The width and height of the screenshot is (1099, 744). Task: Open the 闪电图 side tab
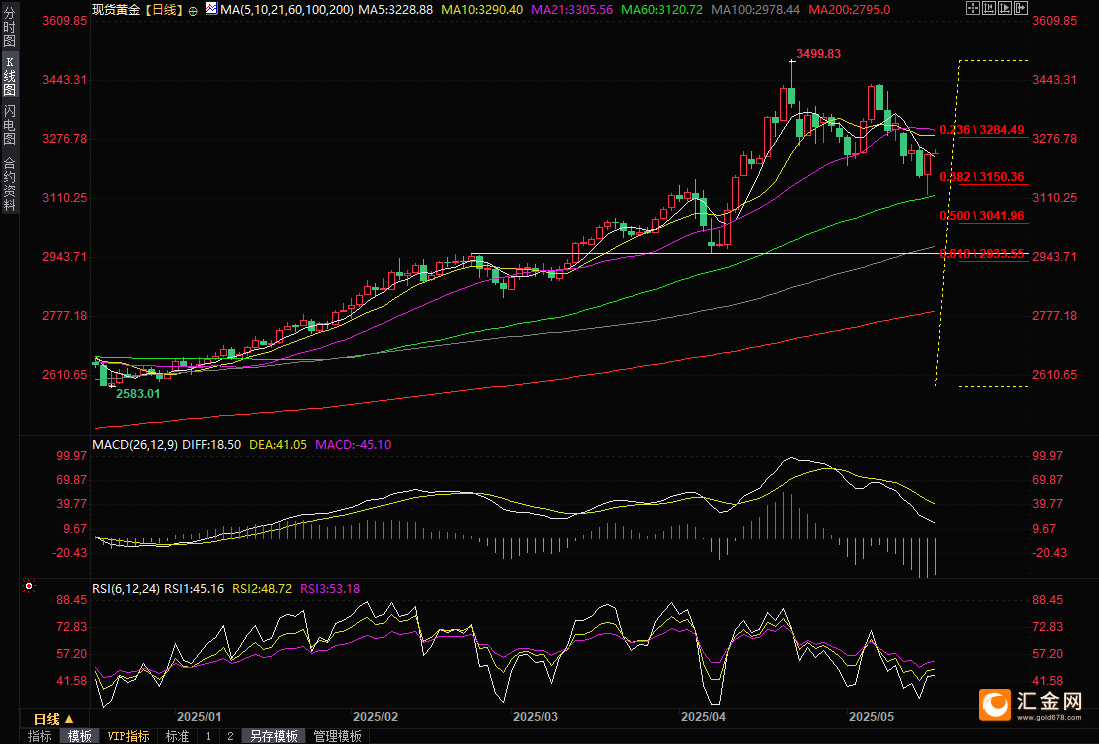tap(9, 124)
